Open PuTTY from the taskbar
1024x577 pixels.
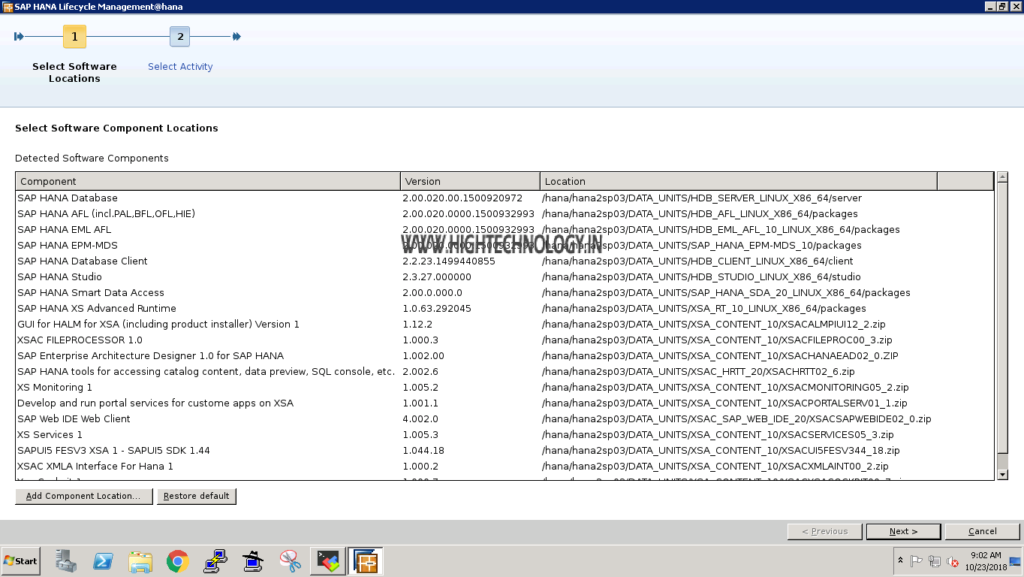click(215, 561)
